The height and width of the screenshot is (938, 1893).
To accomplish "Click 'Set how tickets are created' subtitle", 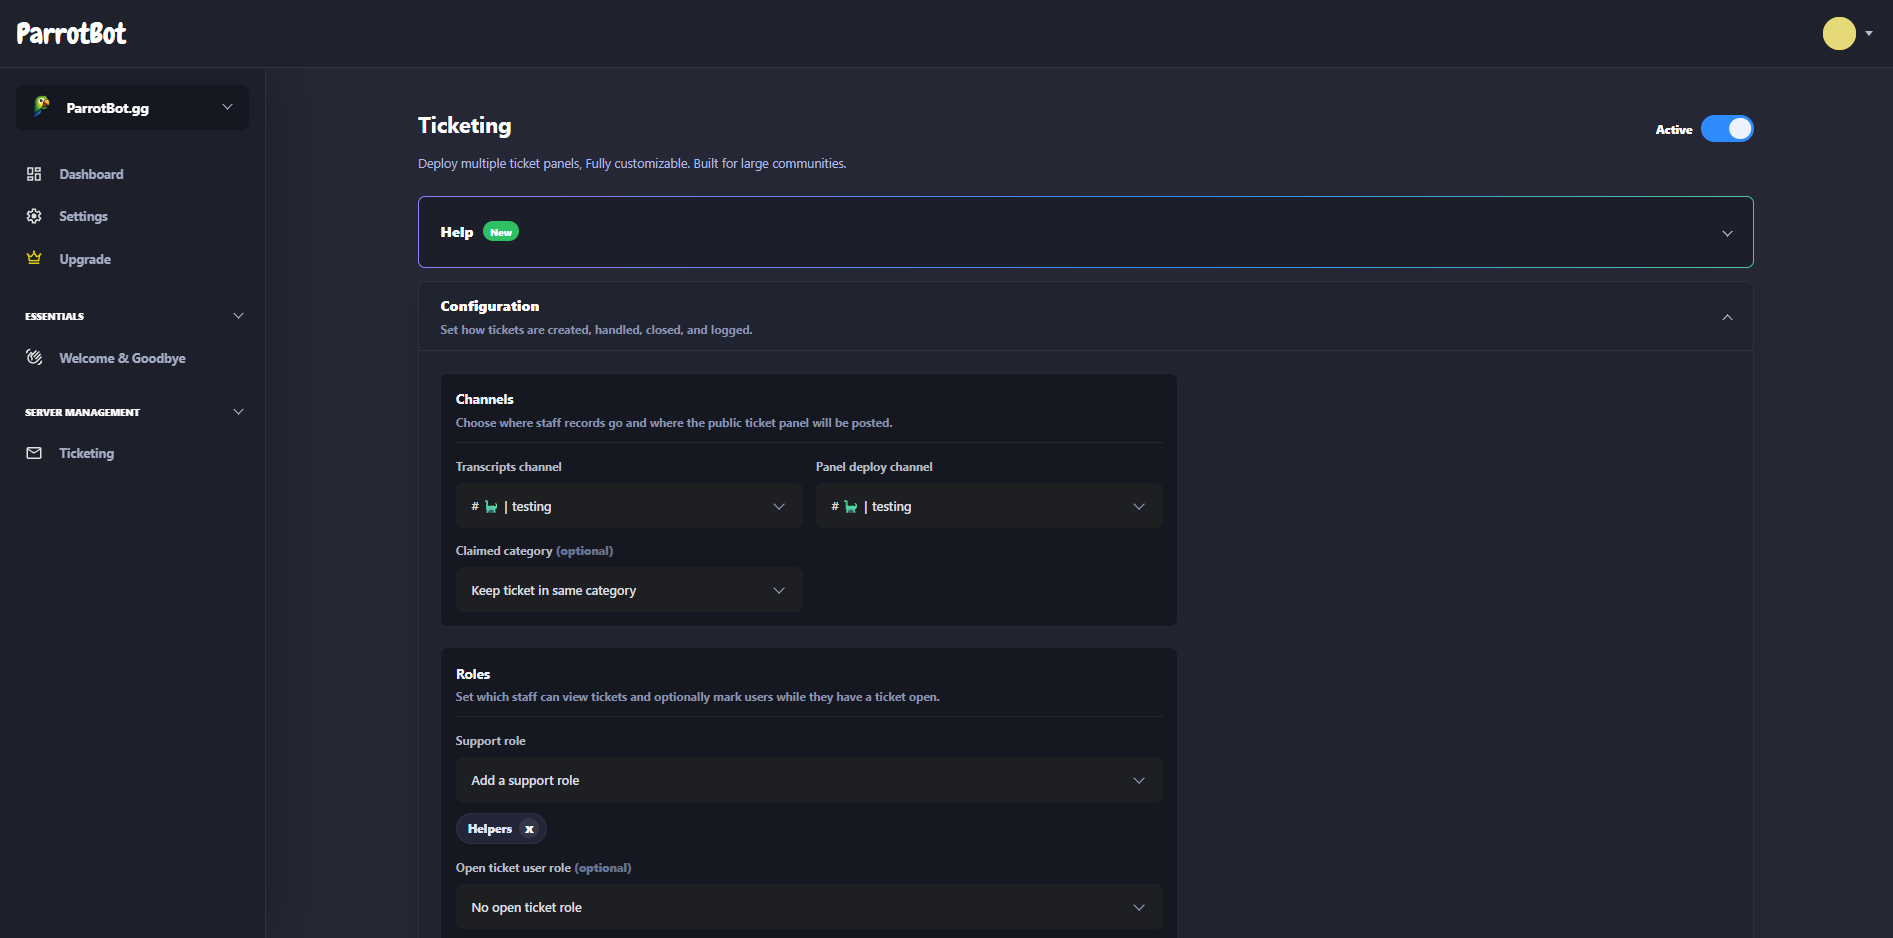I will (x=597, y=330).
